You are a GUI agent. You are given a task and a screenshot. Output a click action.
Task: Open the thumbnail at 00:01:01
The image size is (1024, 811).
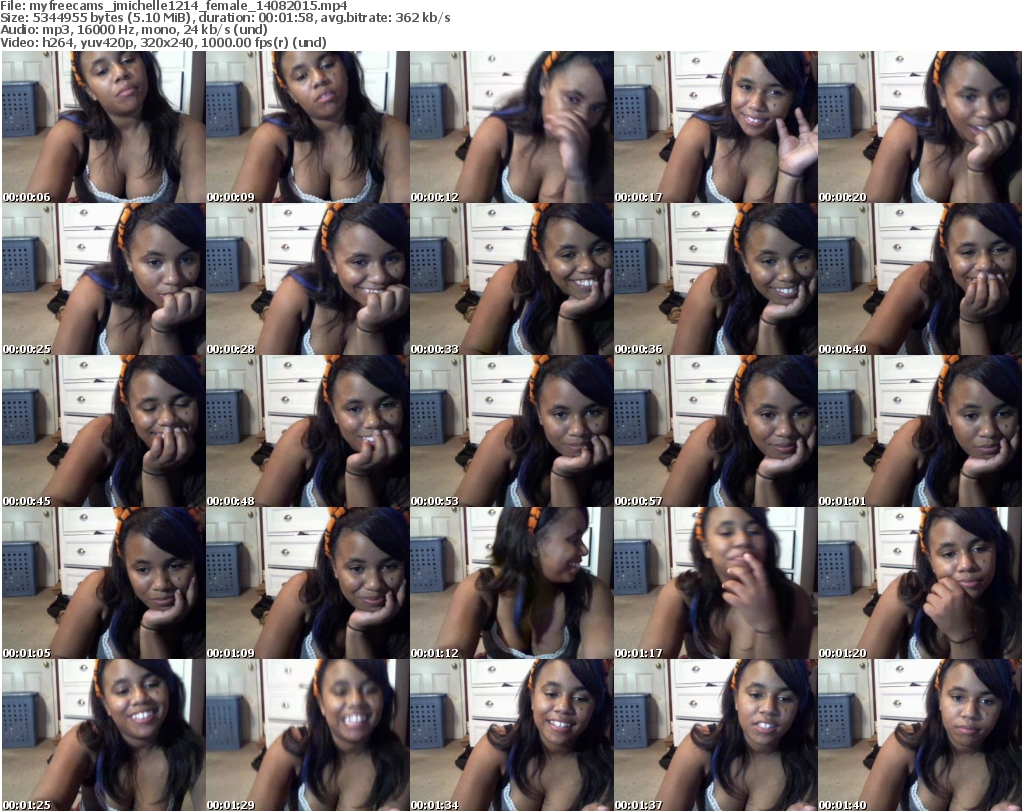pos(920,431)
